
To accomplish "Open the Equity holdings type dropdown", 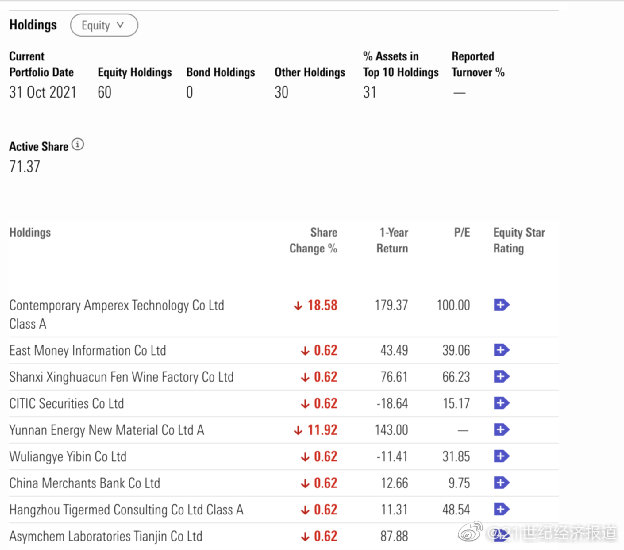I will pos(104,25).
